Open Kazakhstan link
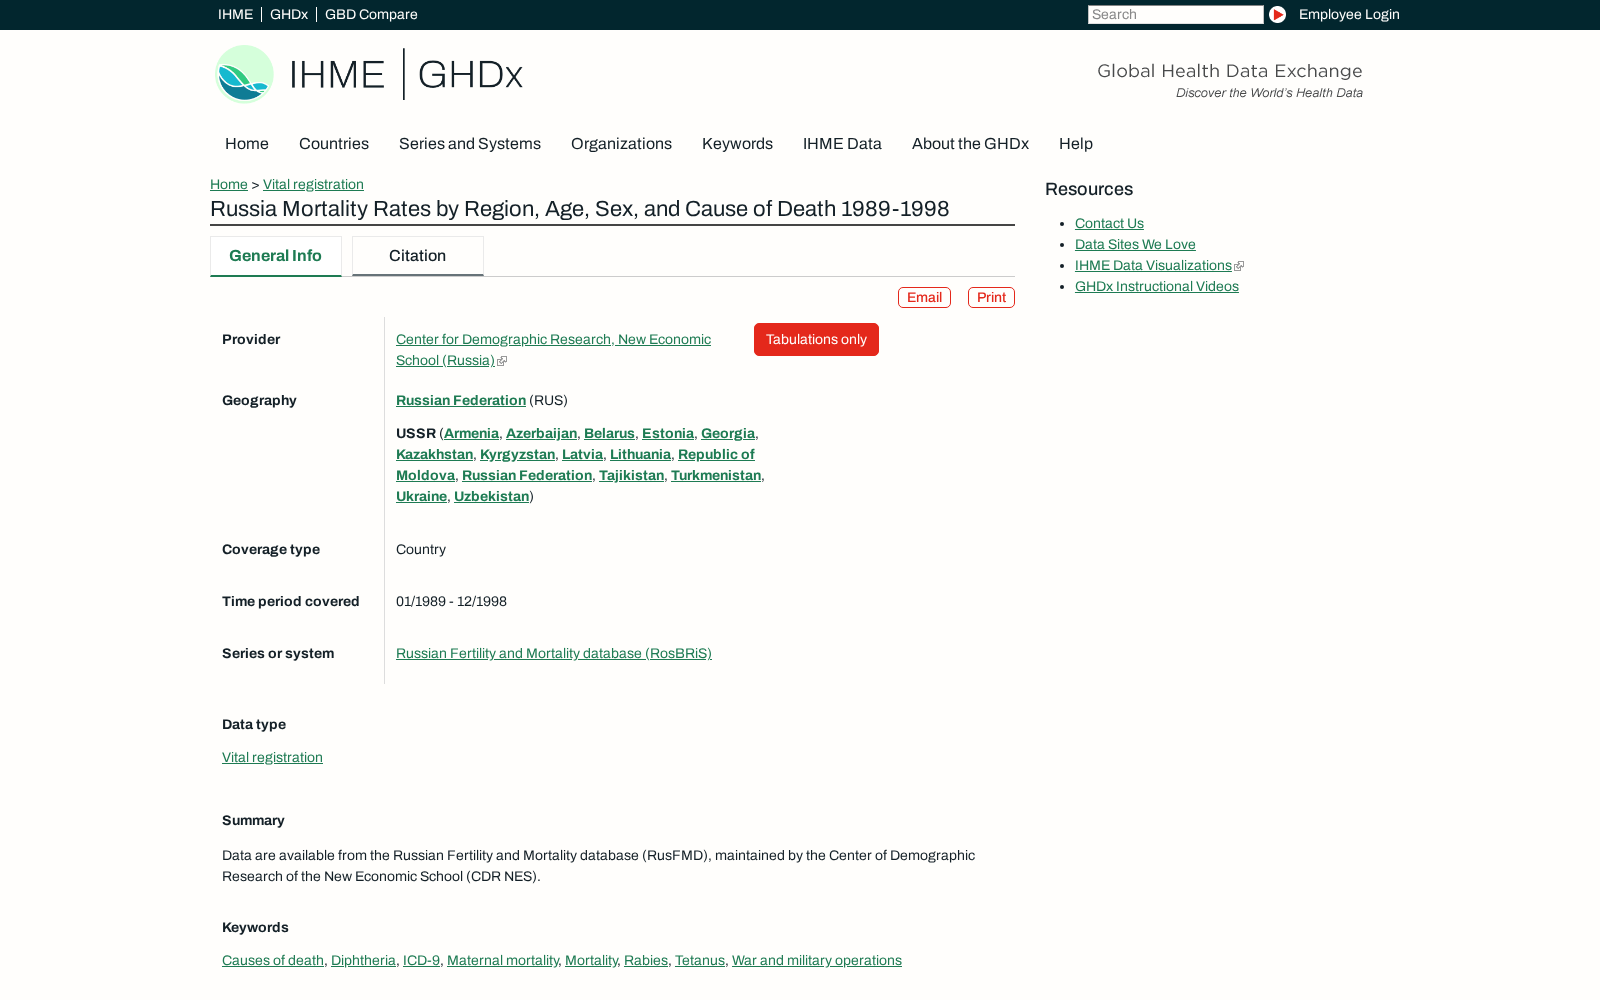 (434, 455)
